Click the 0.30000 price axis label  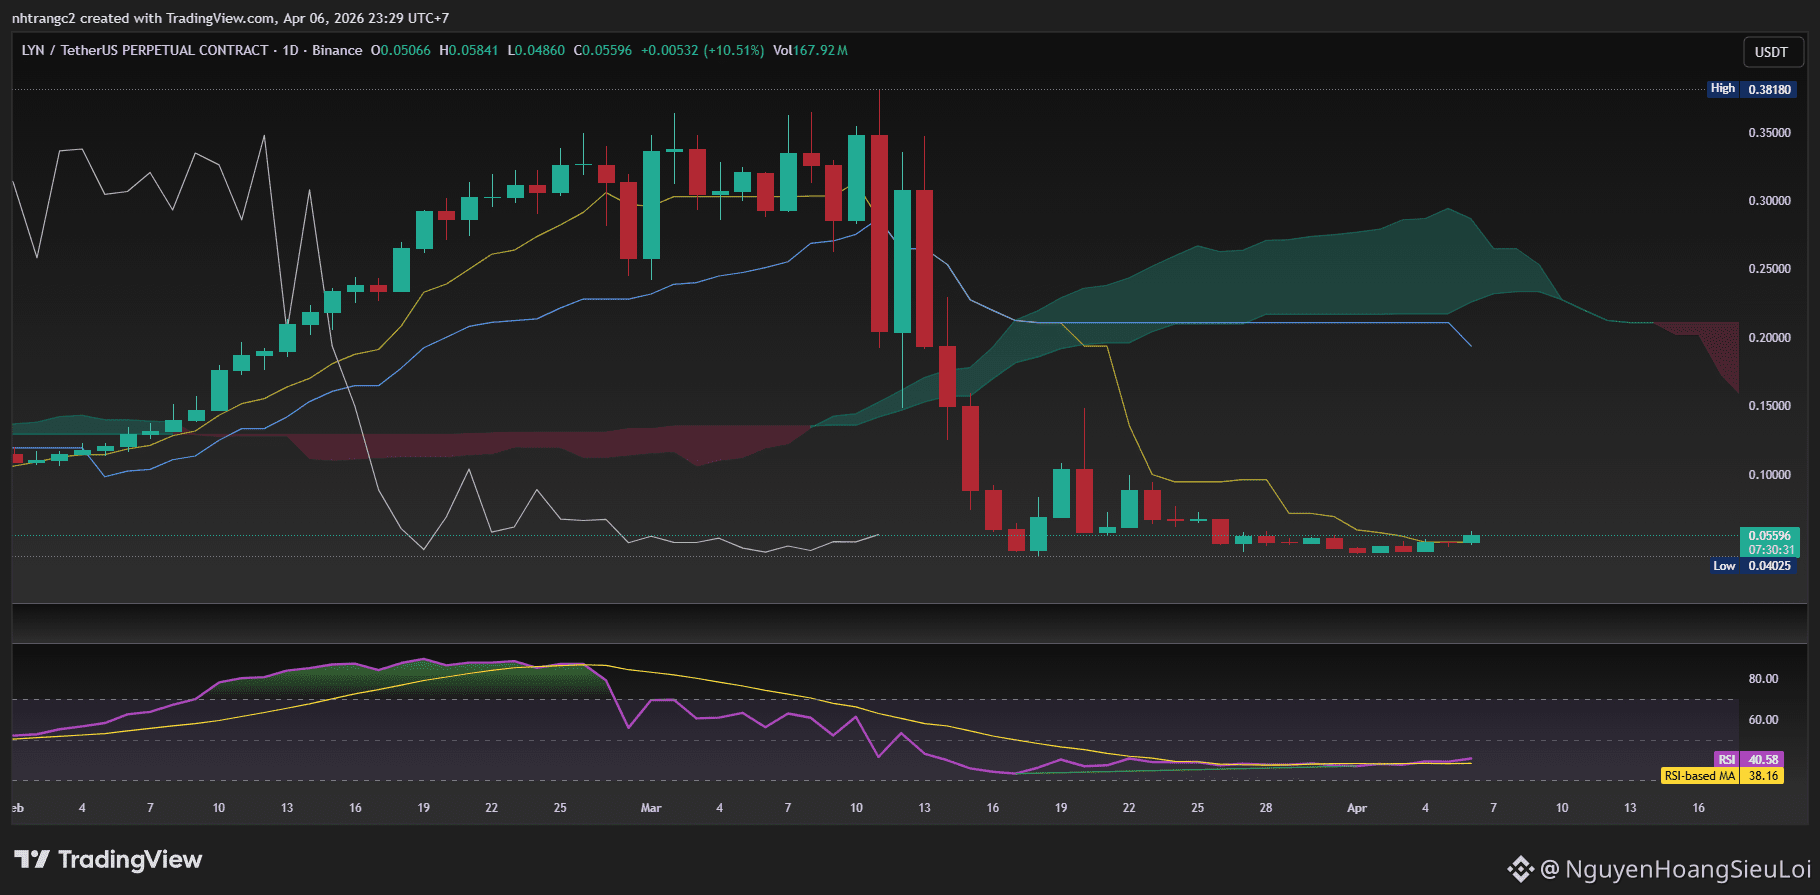pyautogui.click(x=1769, y=201)
